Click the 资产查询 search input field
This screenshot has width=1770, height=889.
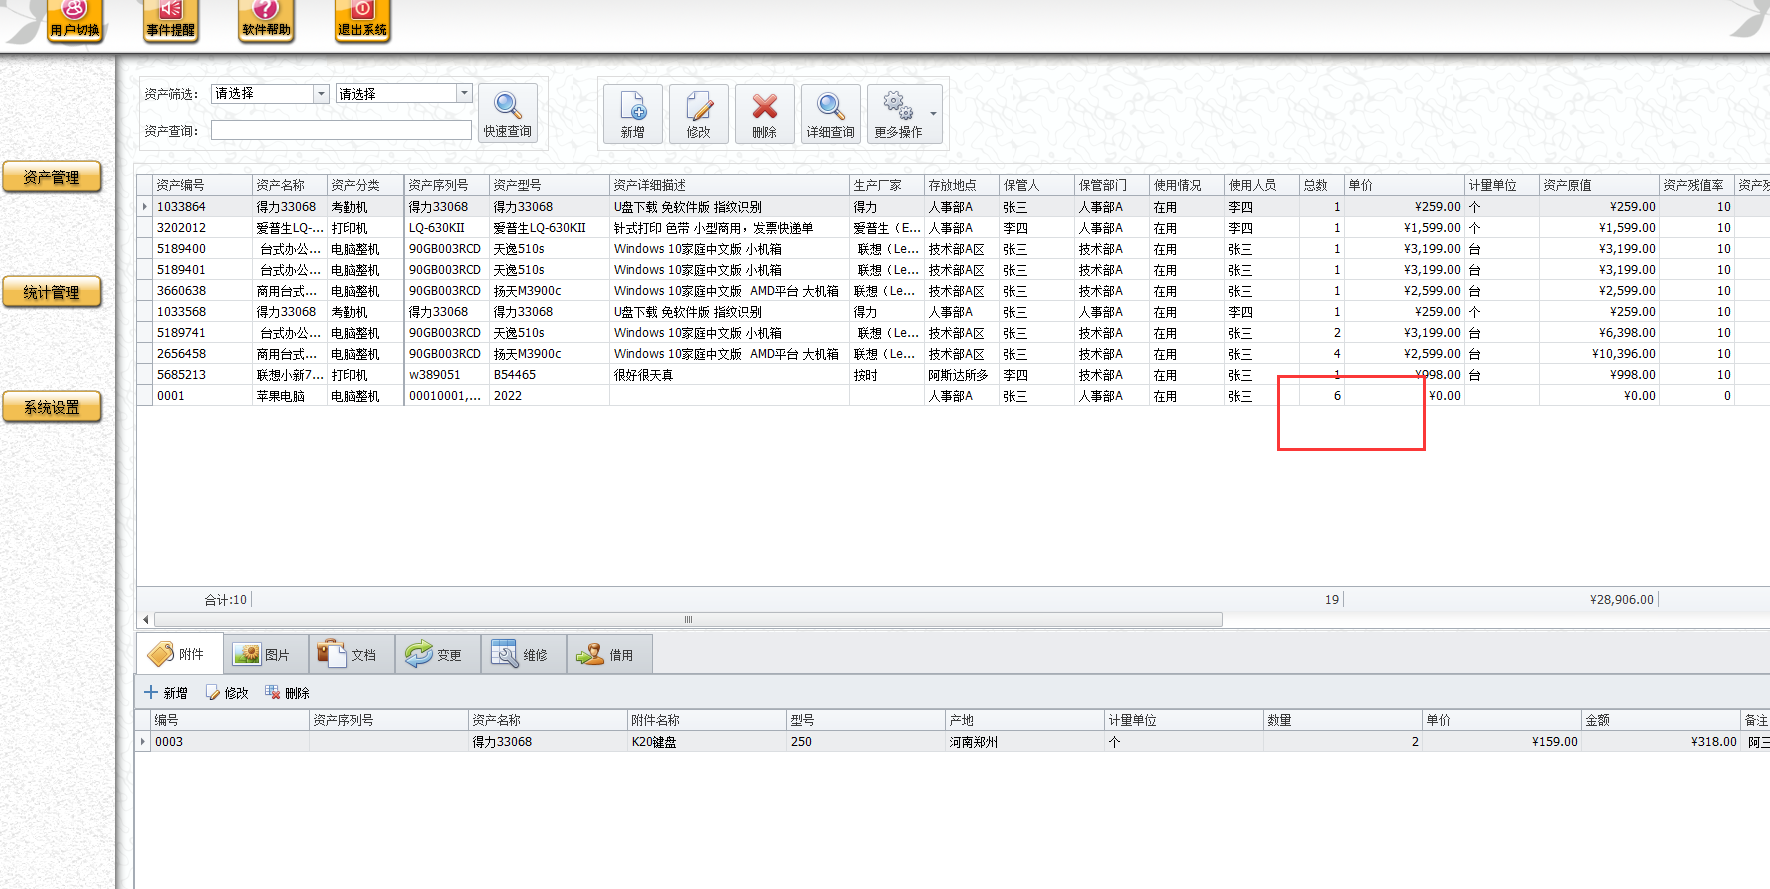click(341, 131)
